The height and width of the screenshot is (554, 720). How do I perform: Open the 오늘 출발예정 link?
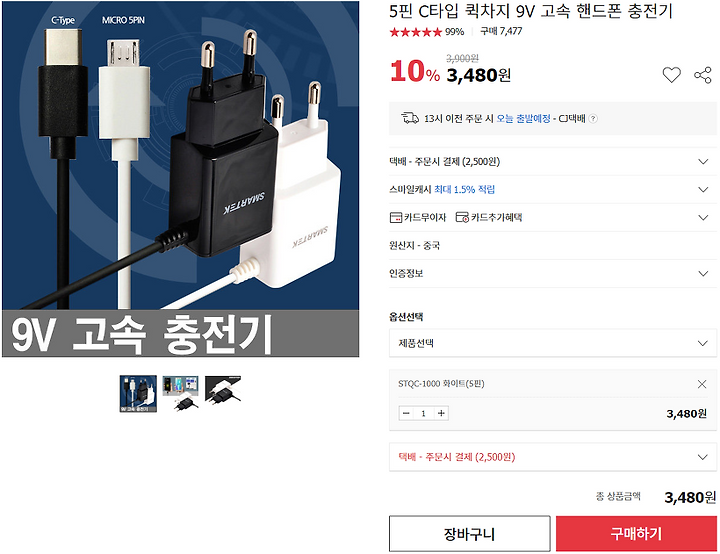[x=523, y=119]
